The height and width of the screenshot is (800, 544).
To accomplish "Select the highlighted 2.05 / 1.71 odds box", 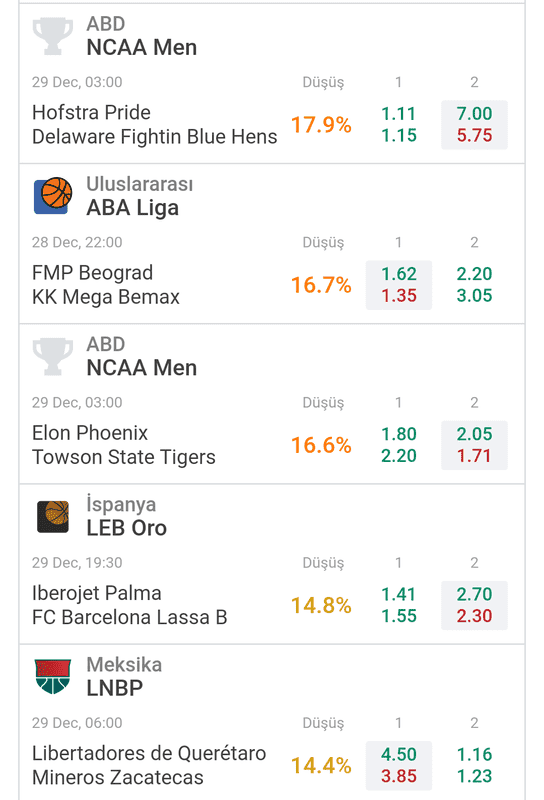I will pyautogui.click(x=474, y=445).
